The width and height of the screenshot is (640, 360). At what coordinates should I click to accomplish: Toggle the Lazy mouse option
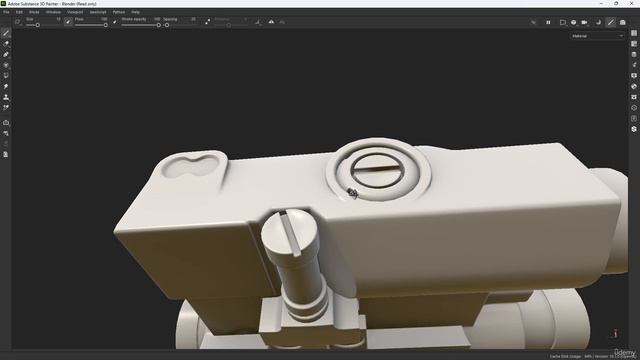207,22
